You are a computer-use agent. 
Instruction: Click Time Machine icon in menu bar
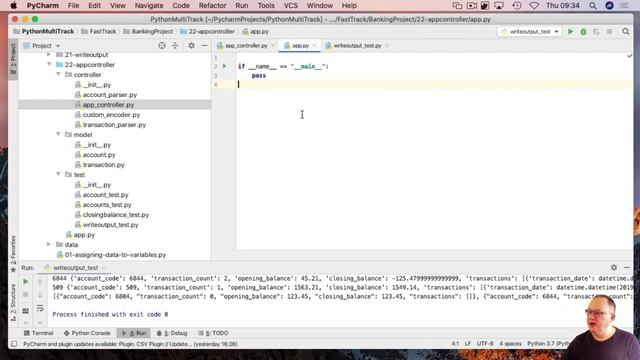[x=517, y=6]
